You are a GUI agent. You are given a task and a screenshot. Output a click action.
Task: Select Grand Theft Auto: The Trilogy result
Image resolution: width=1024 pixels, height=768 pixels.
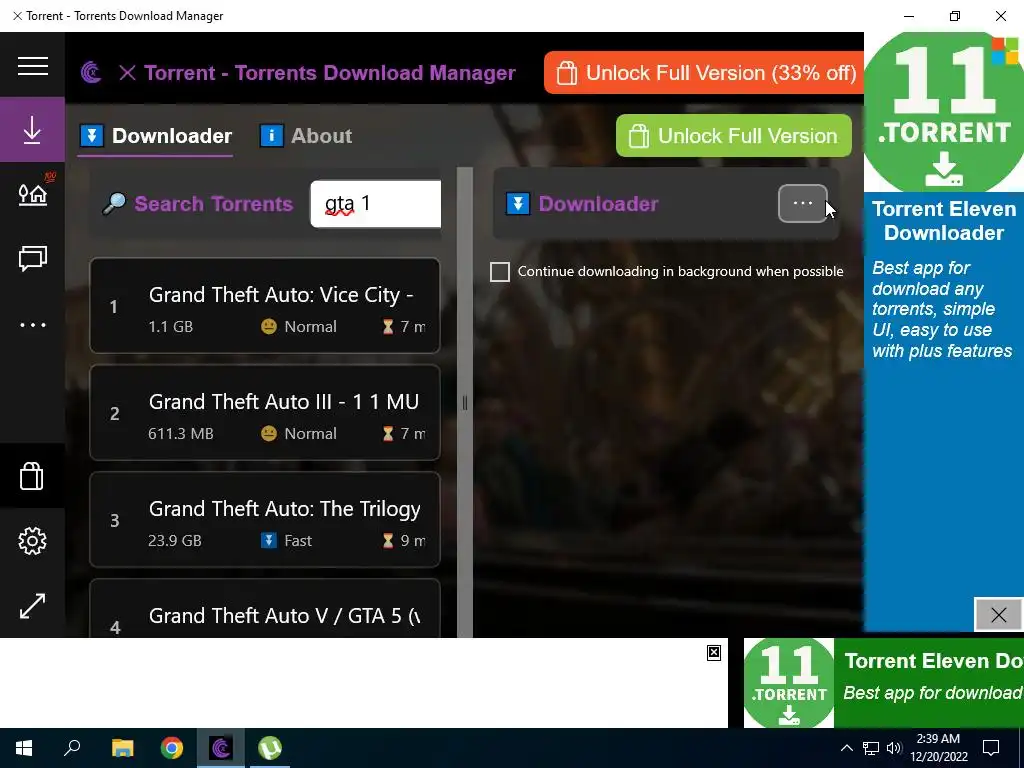tap(264, 520)
